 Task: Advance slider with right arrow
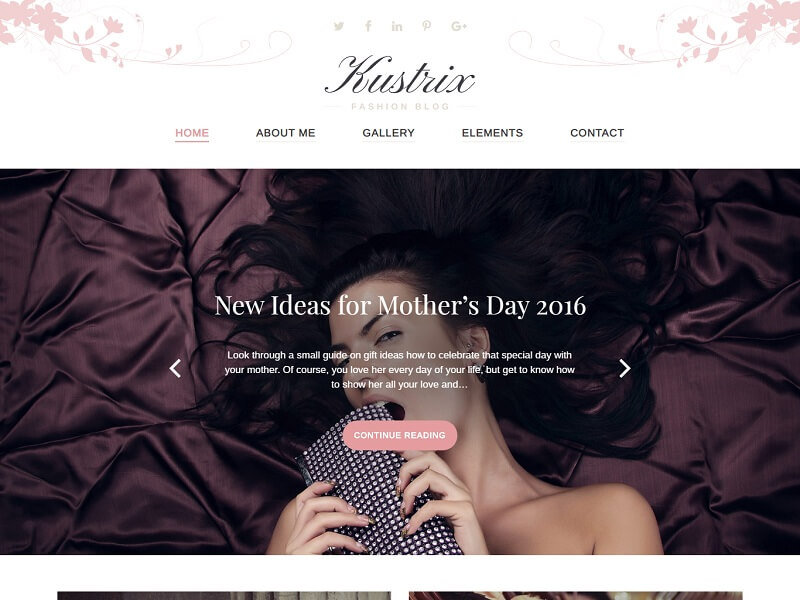point(624,368)
